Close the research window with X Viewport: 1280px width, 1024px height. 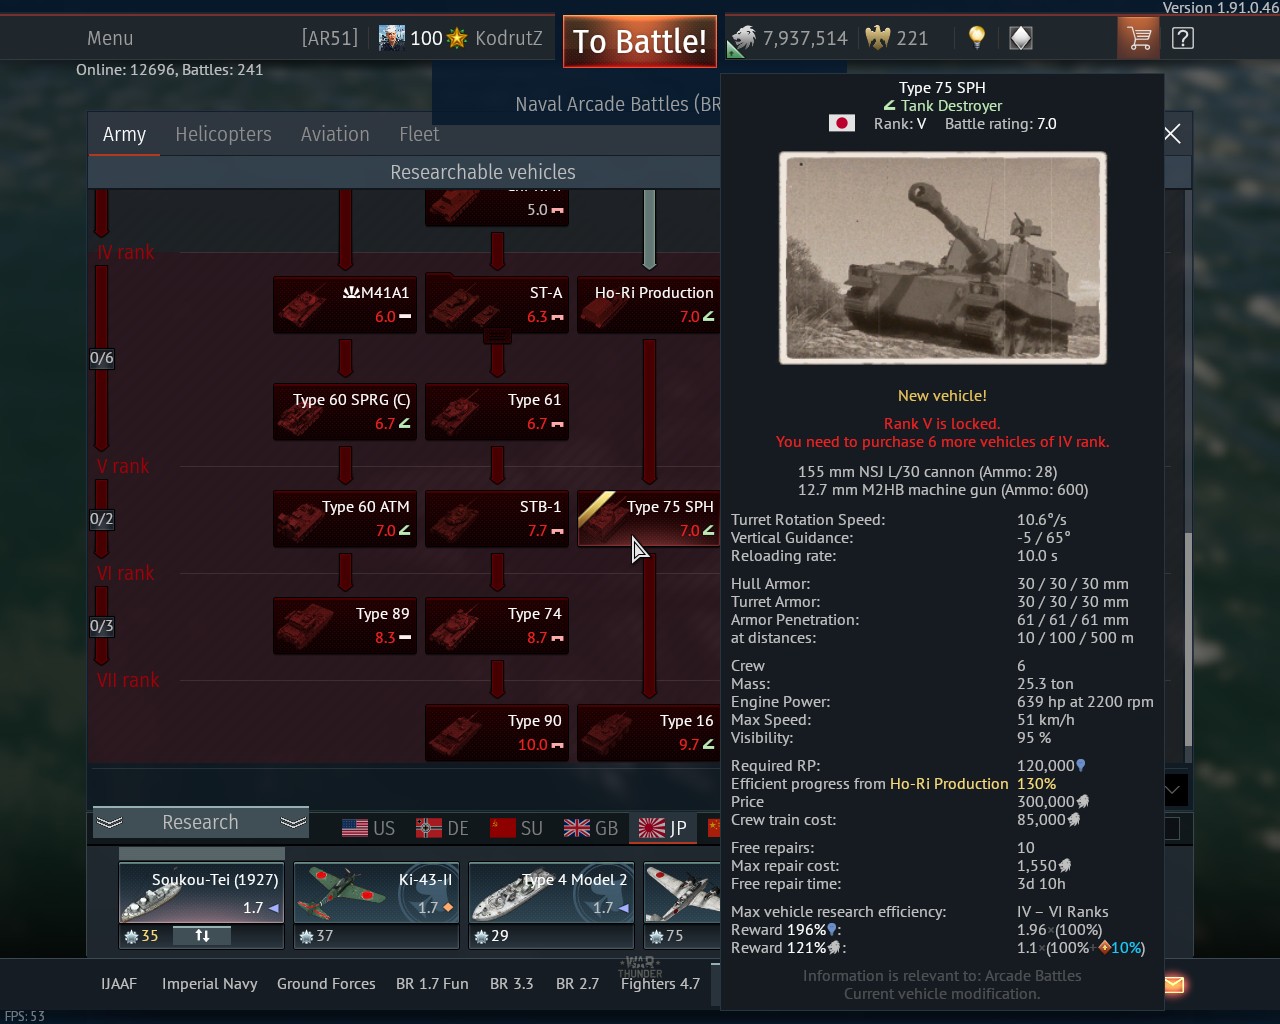[1172, 134]
